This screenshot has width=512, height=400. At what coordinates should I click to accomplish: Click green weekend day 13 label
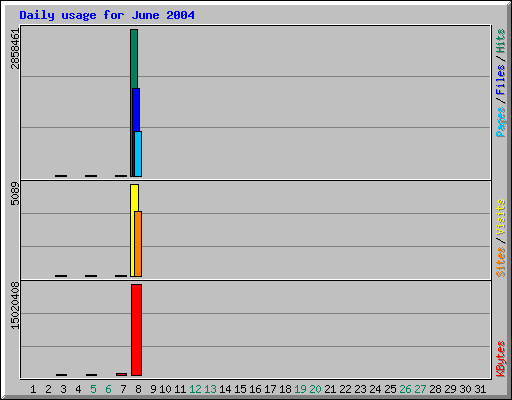click(x=210, y=389)
